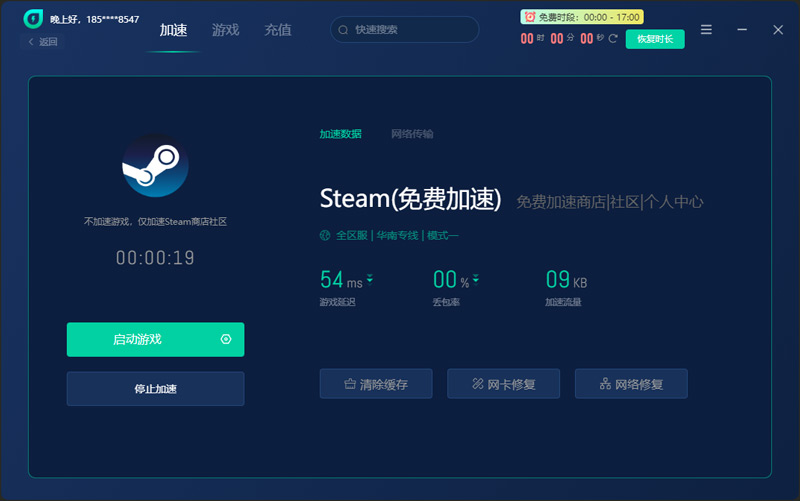This screenshot has width=800, height=501.
Task: Click the Steam logo icon
Action: pos(155,165)
